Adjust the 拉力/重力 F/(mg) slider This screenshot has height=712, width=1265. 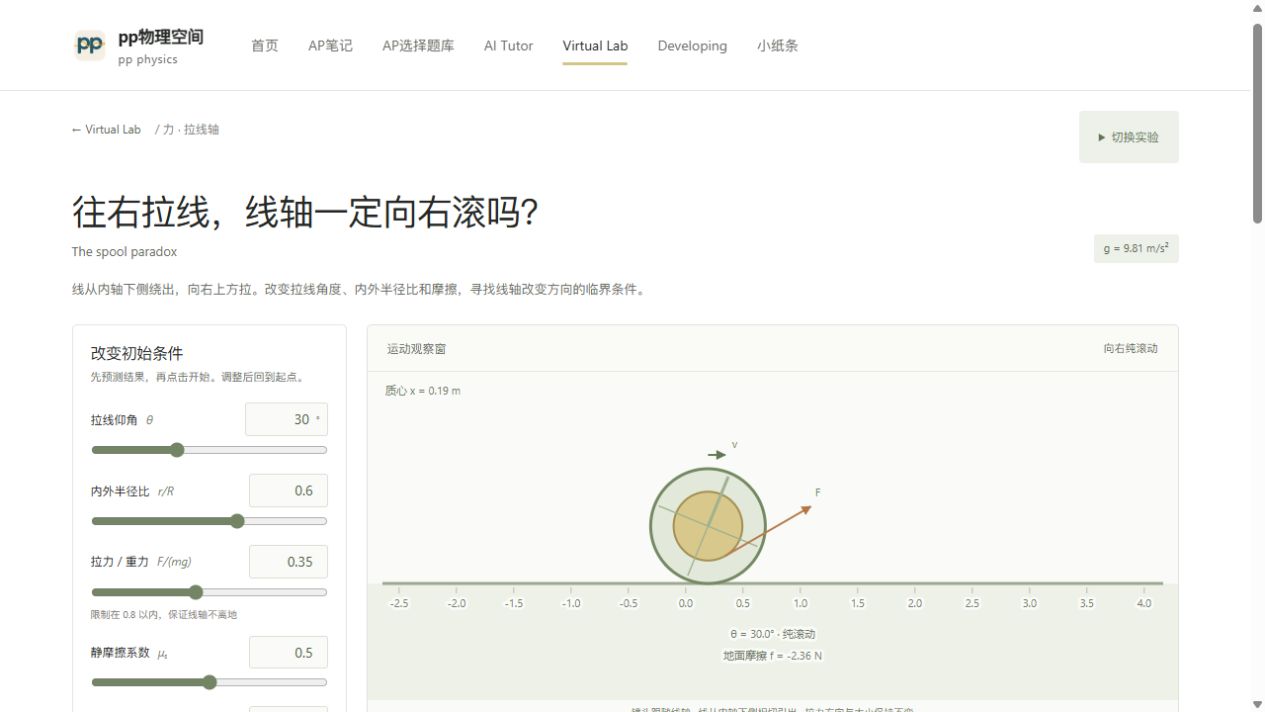pyautogui.click(x=209, y=592)
